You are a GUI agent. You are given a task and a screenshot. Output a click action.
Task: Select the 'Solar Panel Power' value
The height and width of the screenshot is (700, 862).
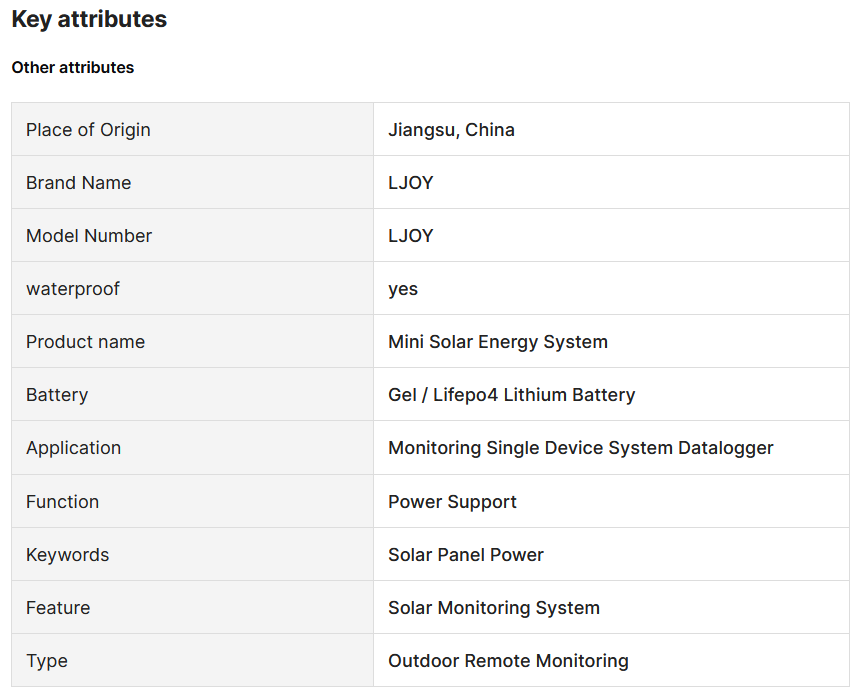coord(466,554)
